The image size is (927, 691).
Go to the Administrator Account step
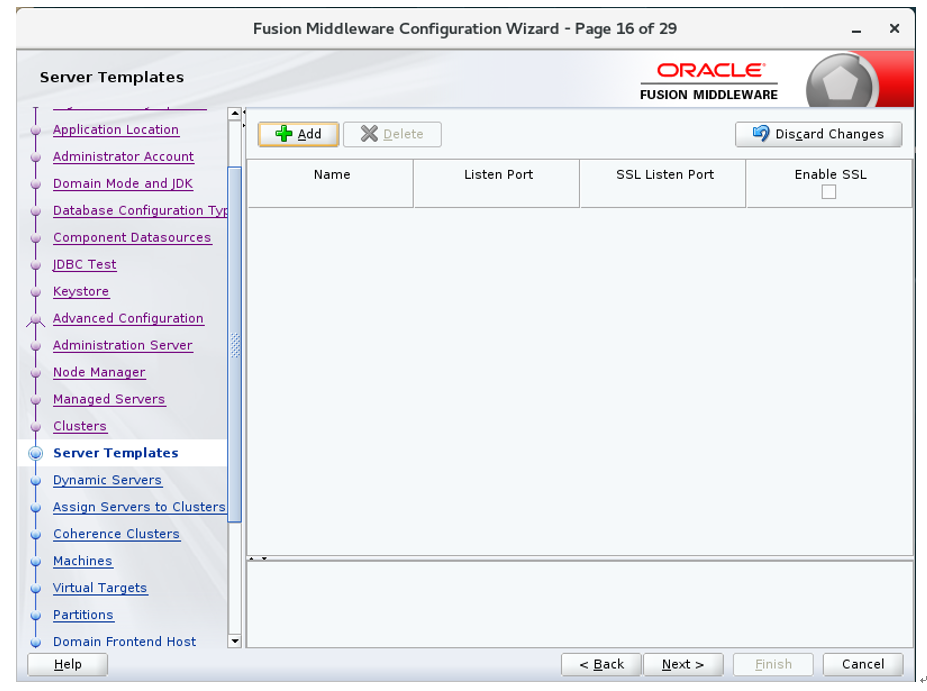click(x=123, y=157)
